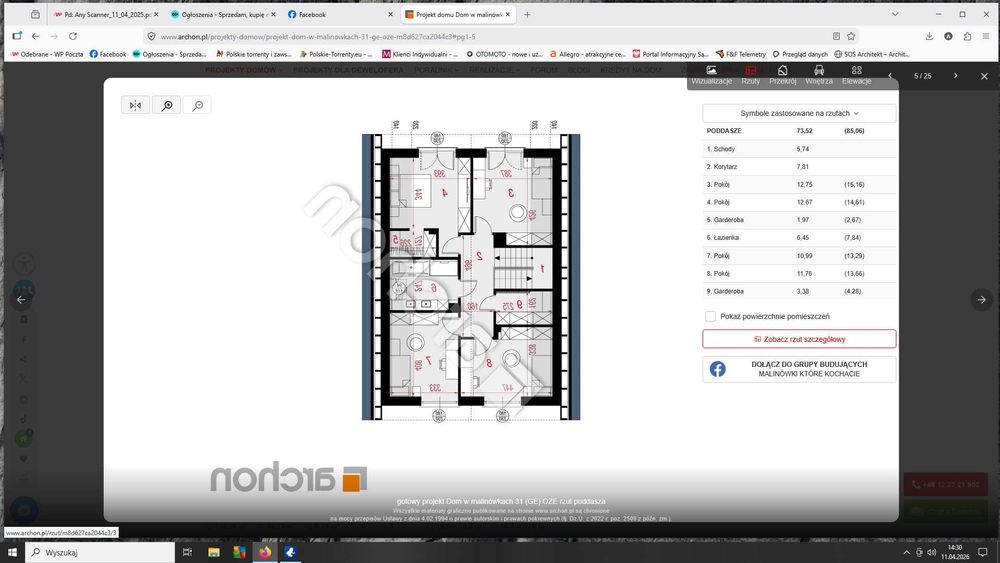Zoom in on the floor plan

coord(167,105)
